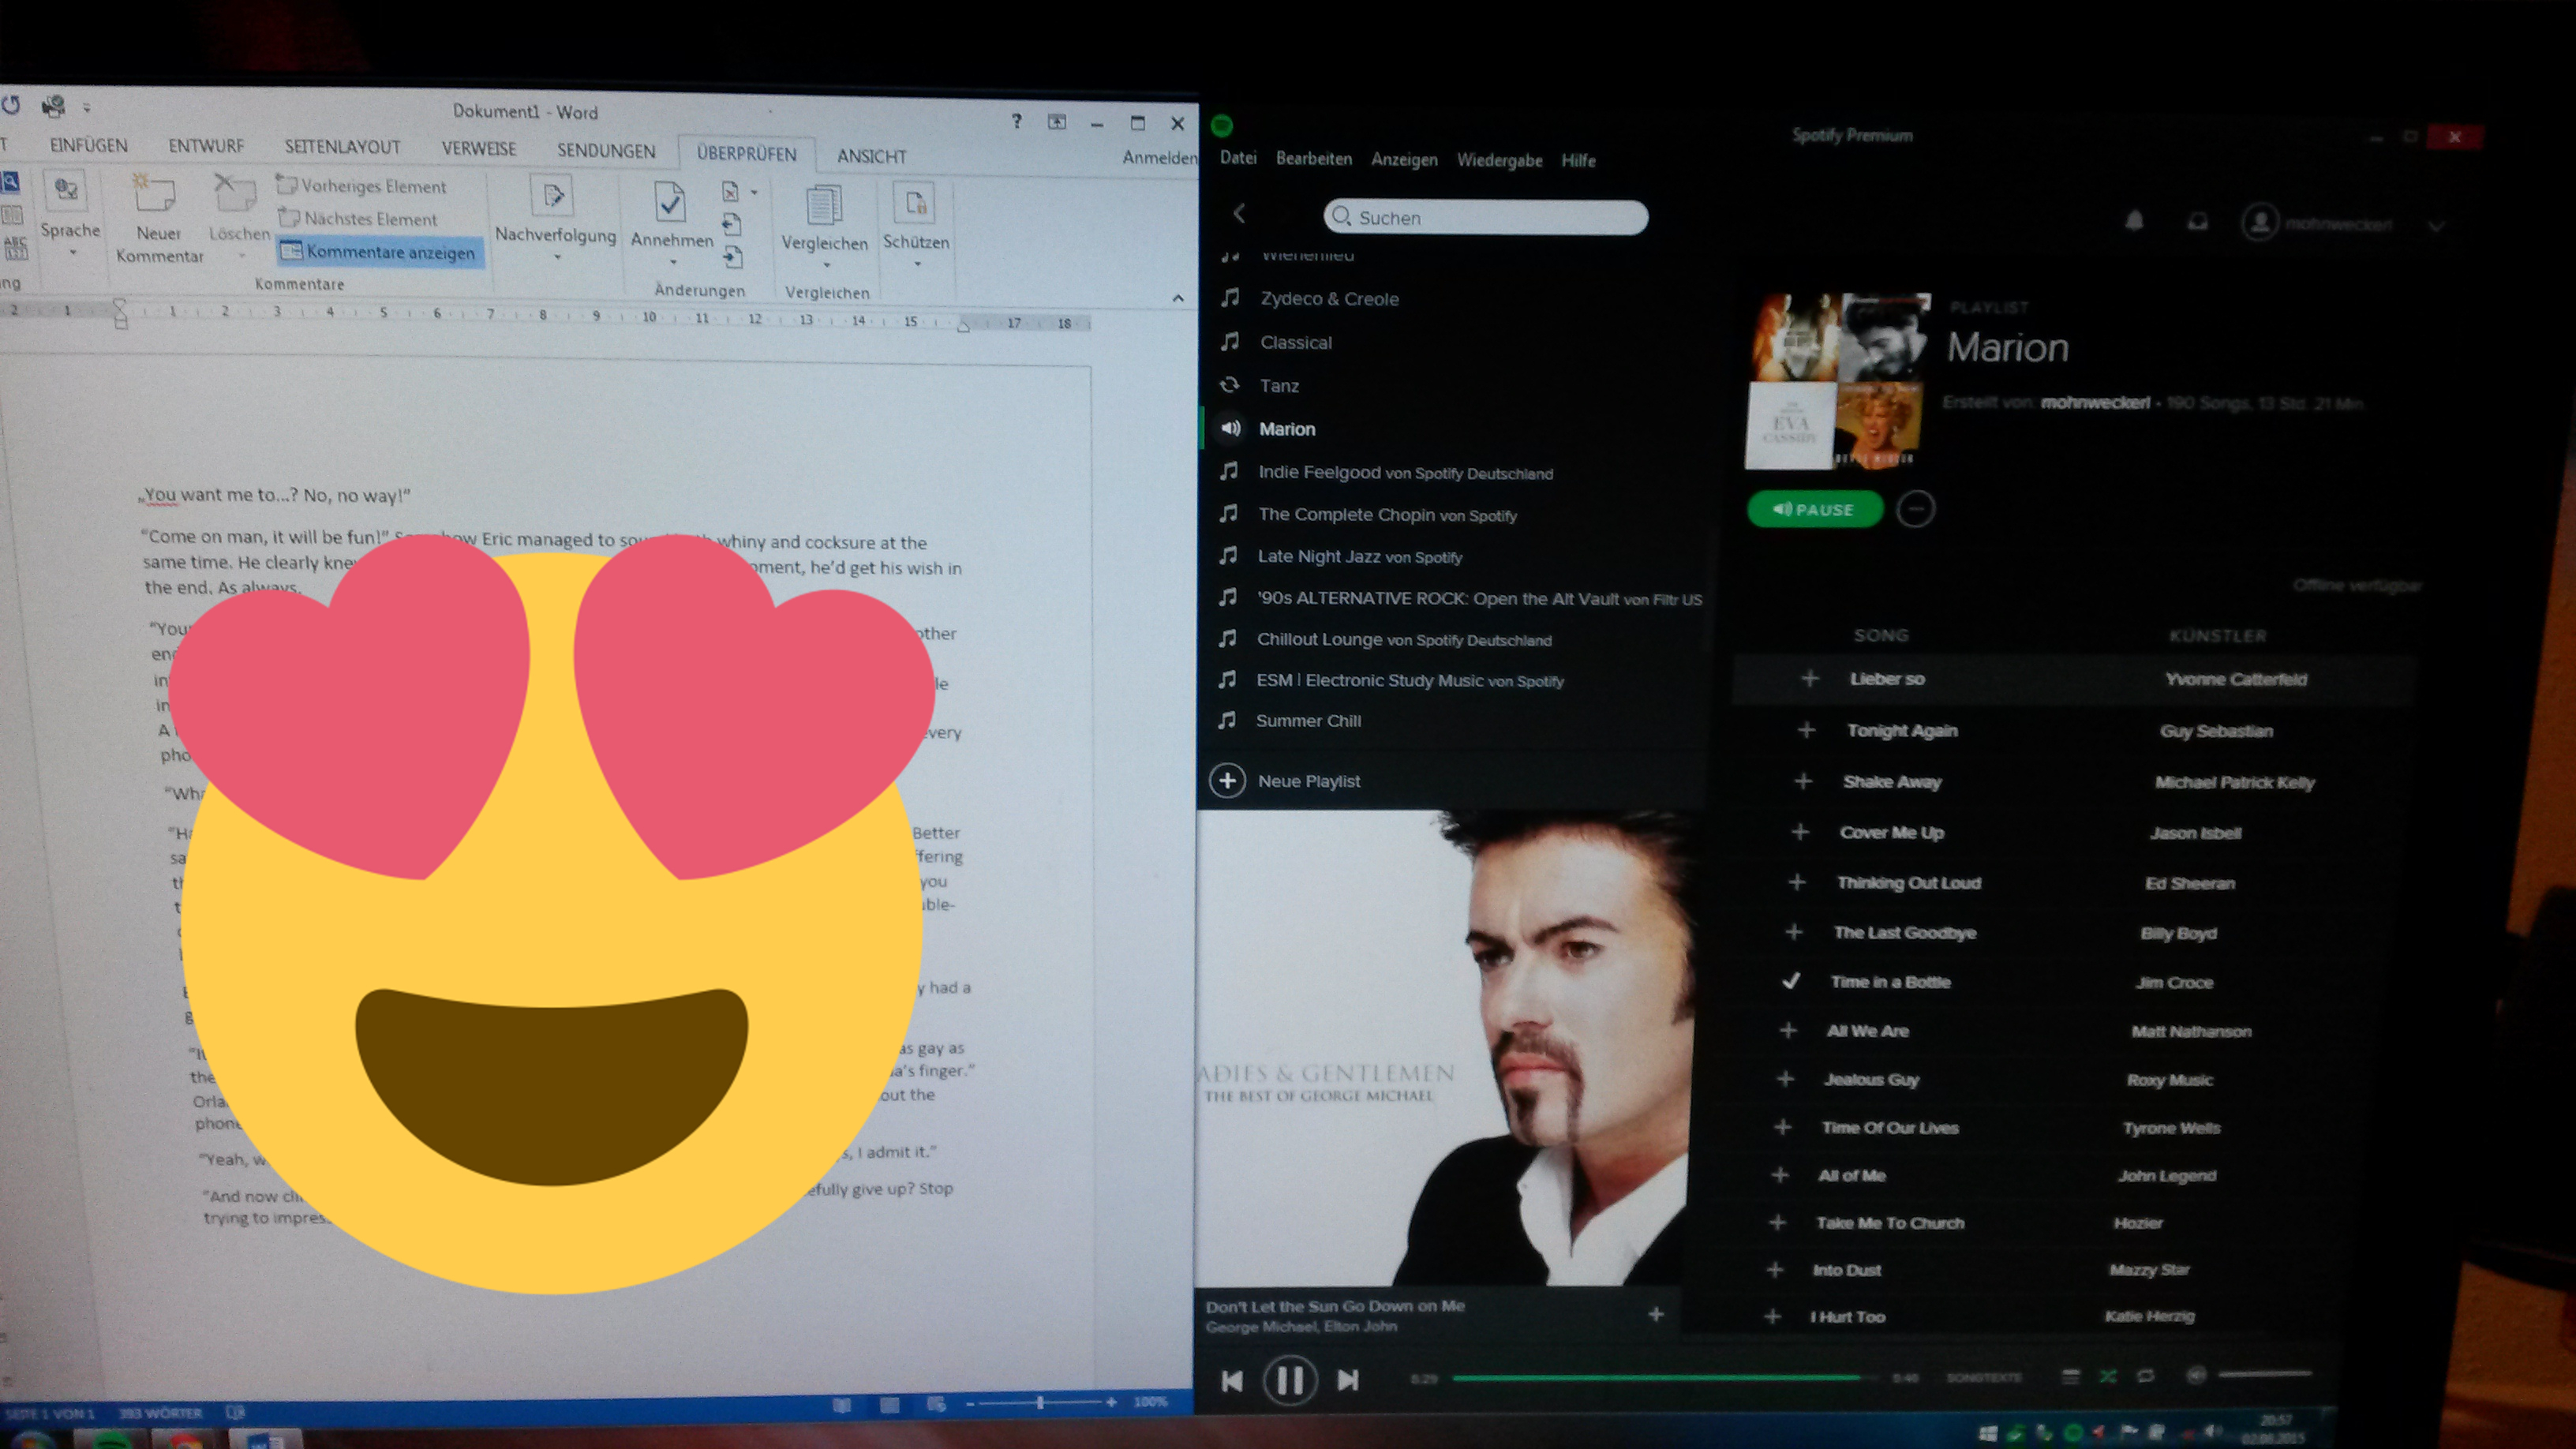The height and width of the screenshot is (1449, 2576).
Task: Expand the Löschen dropdown arrow
Action: 241,257
